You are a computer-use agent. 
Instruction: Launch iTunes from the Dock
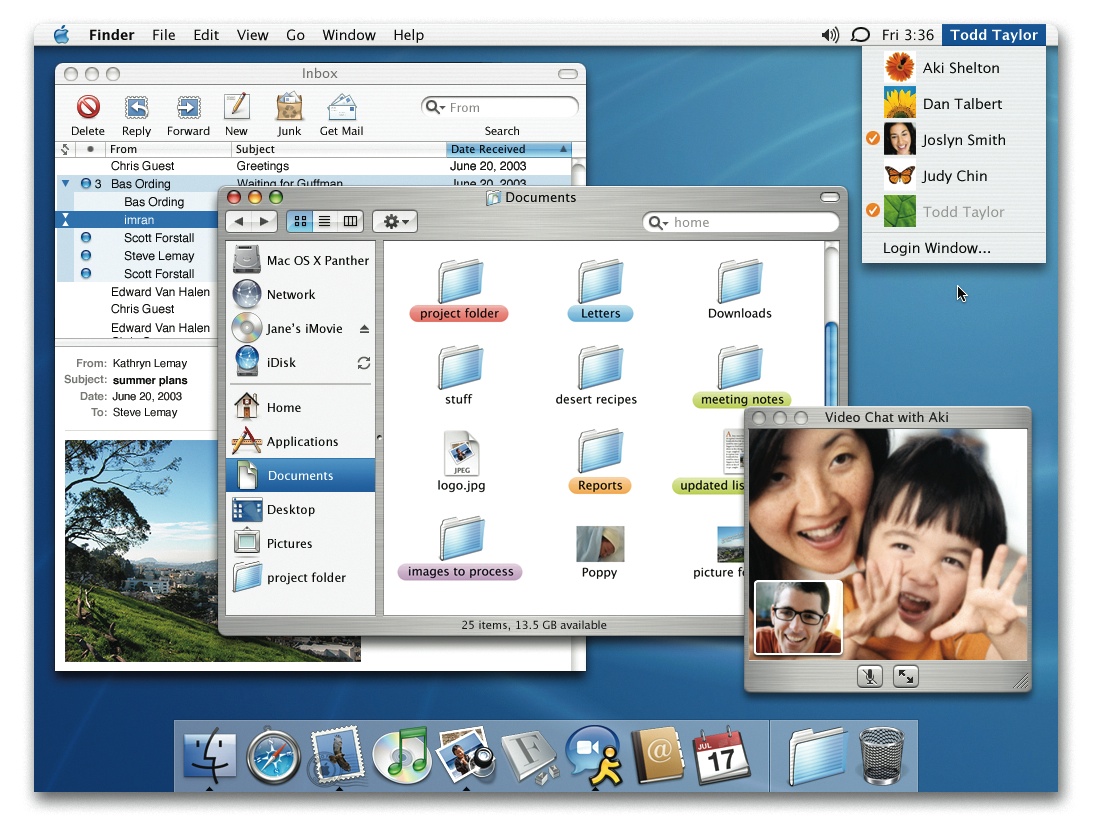(402, 755)
